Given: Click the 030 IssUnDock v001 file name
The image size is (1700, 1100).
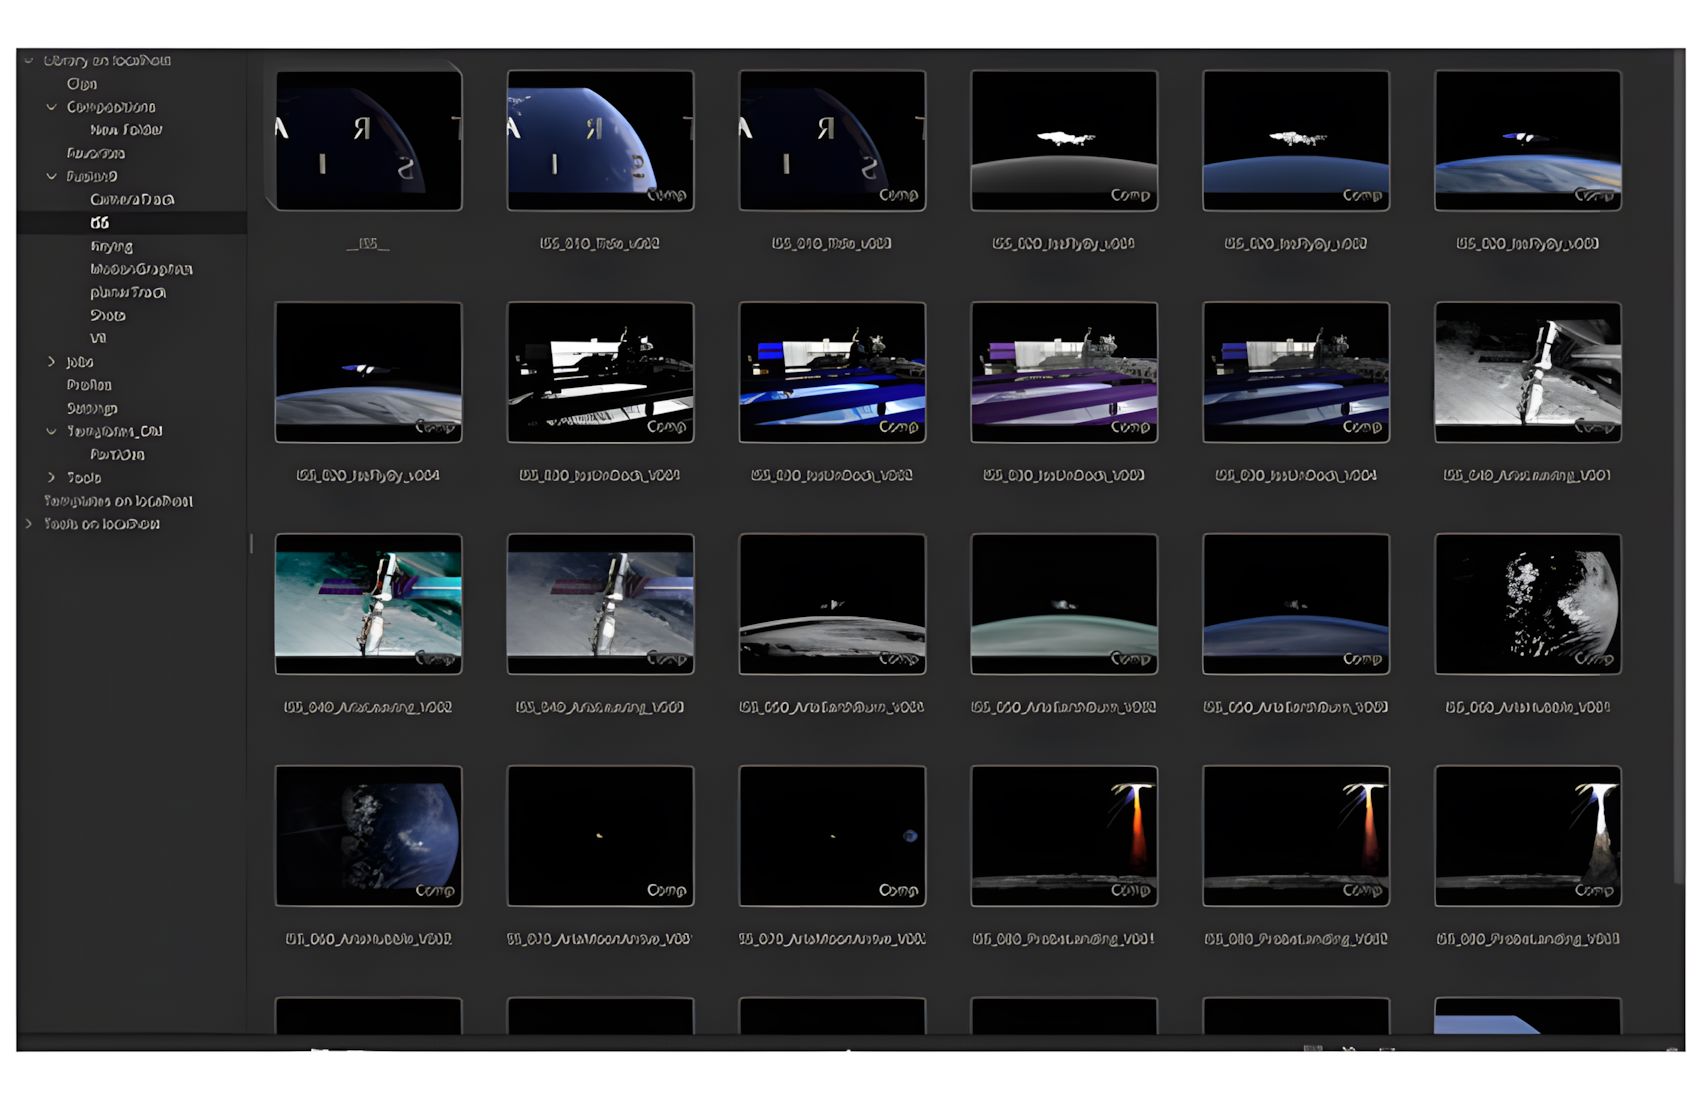Looking at the screenshot, I should click(600, 475).
